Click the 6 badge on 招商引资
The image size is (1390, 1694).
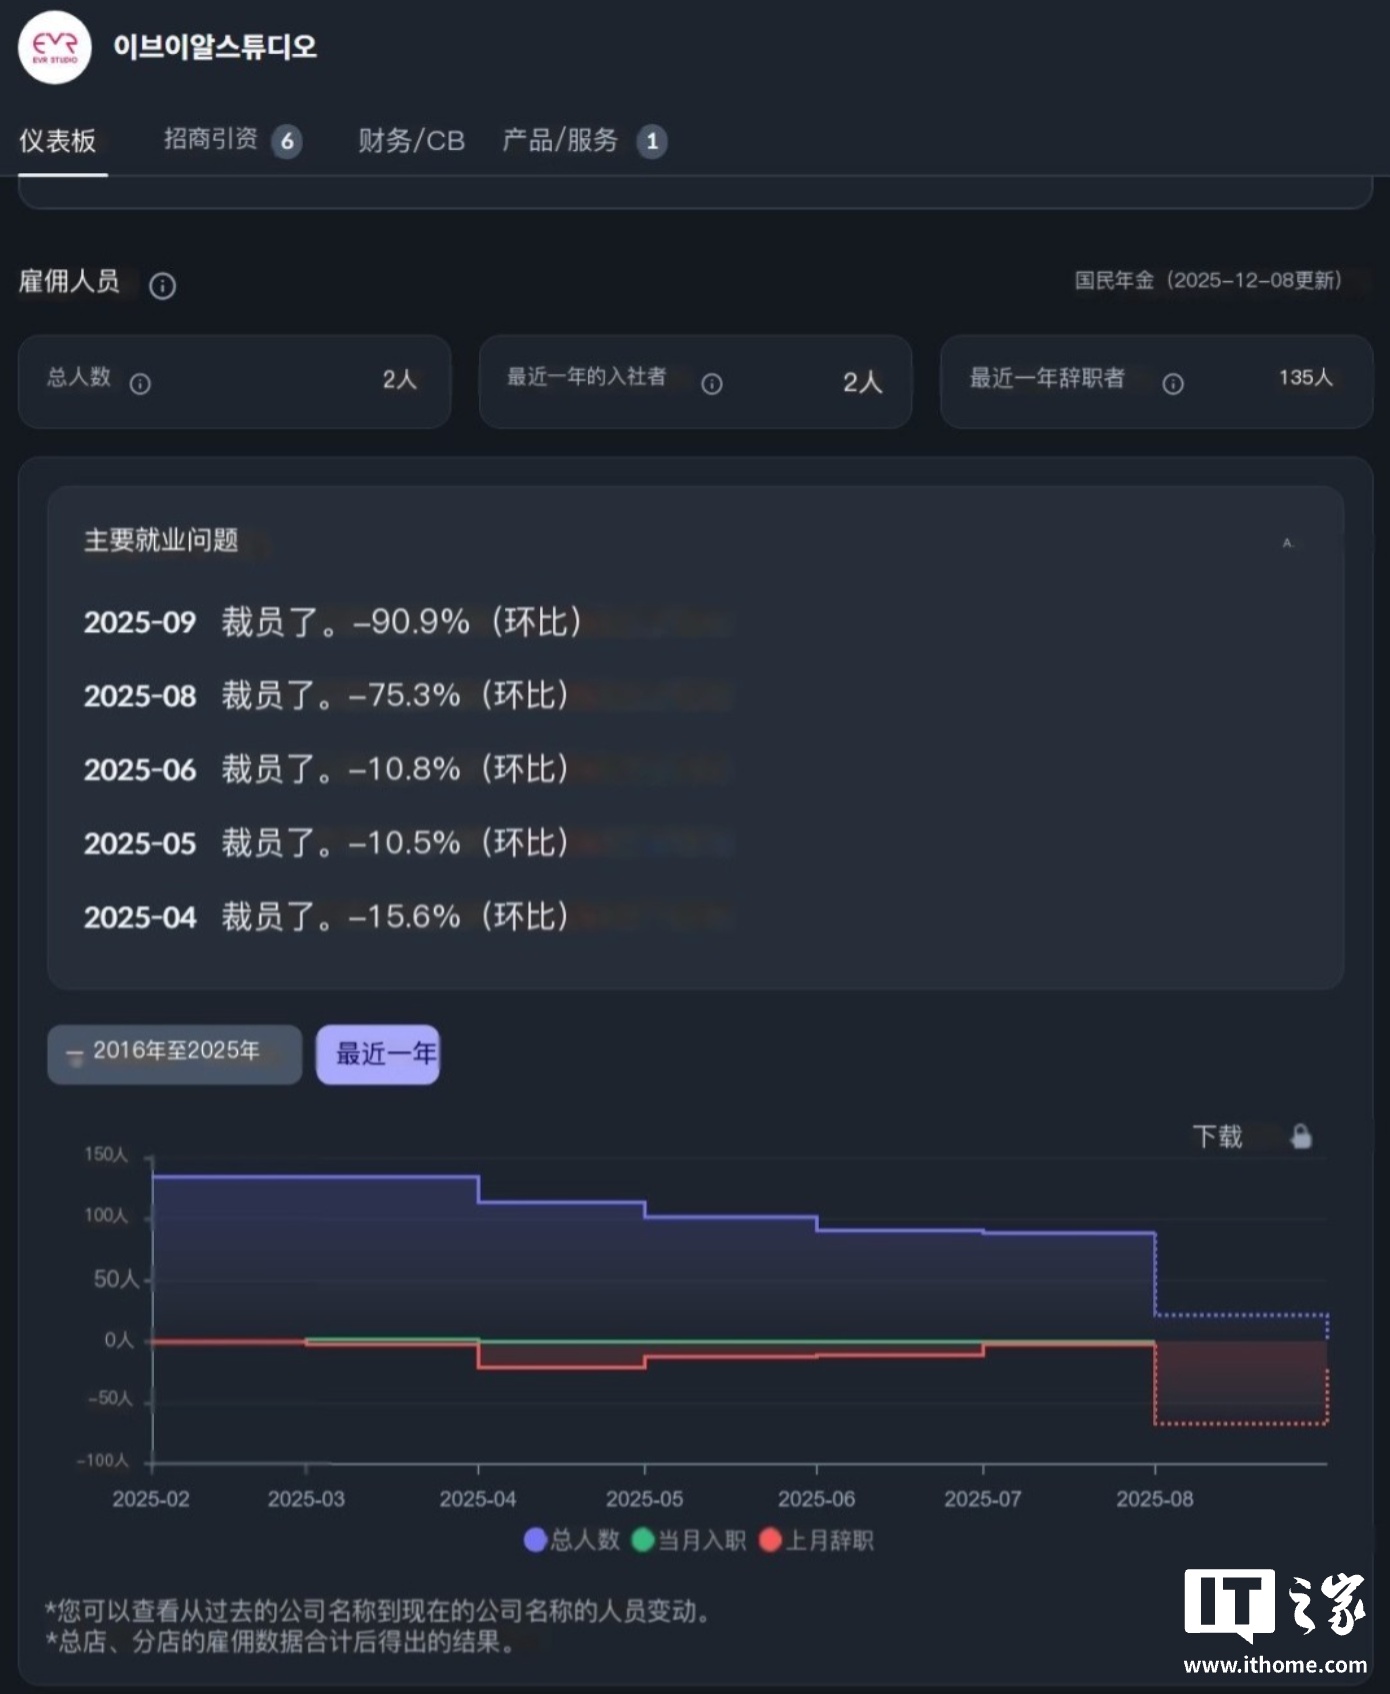click(287, 141)
